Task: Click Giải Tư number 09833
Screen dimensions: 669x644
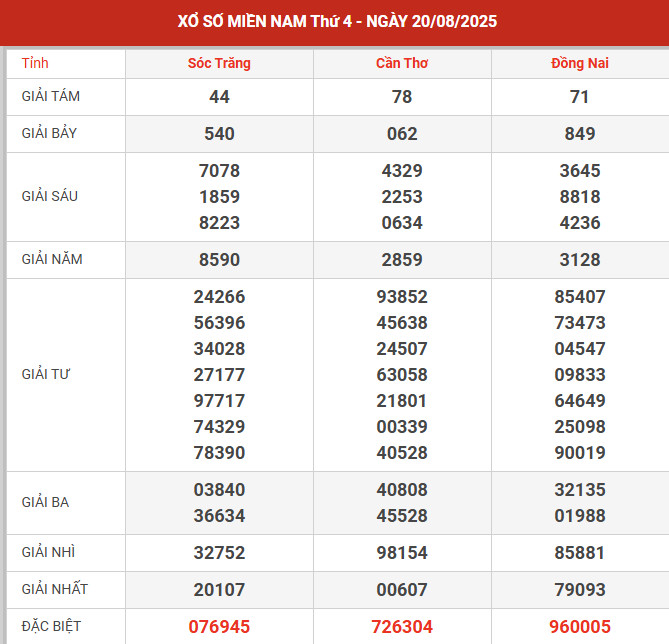Action: [x=580, y=375]
